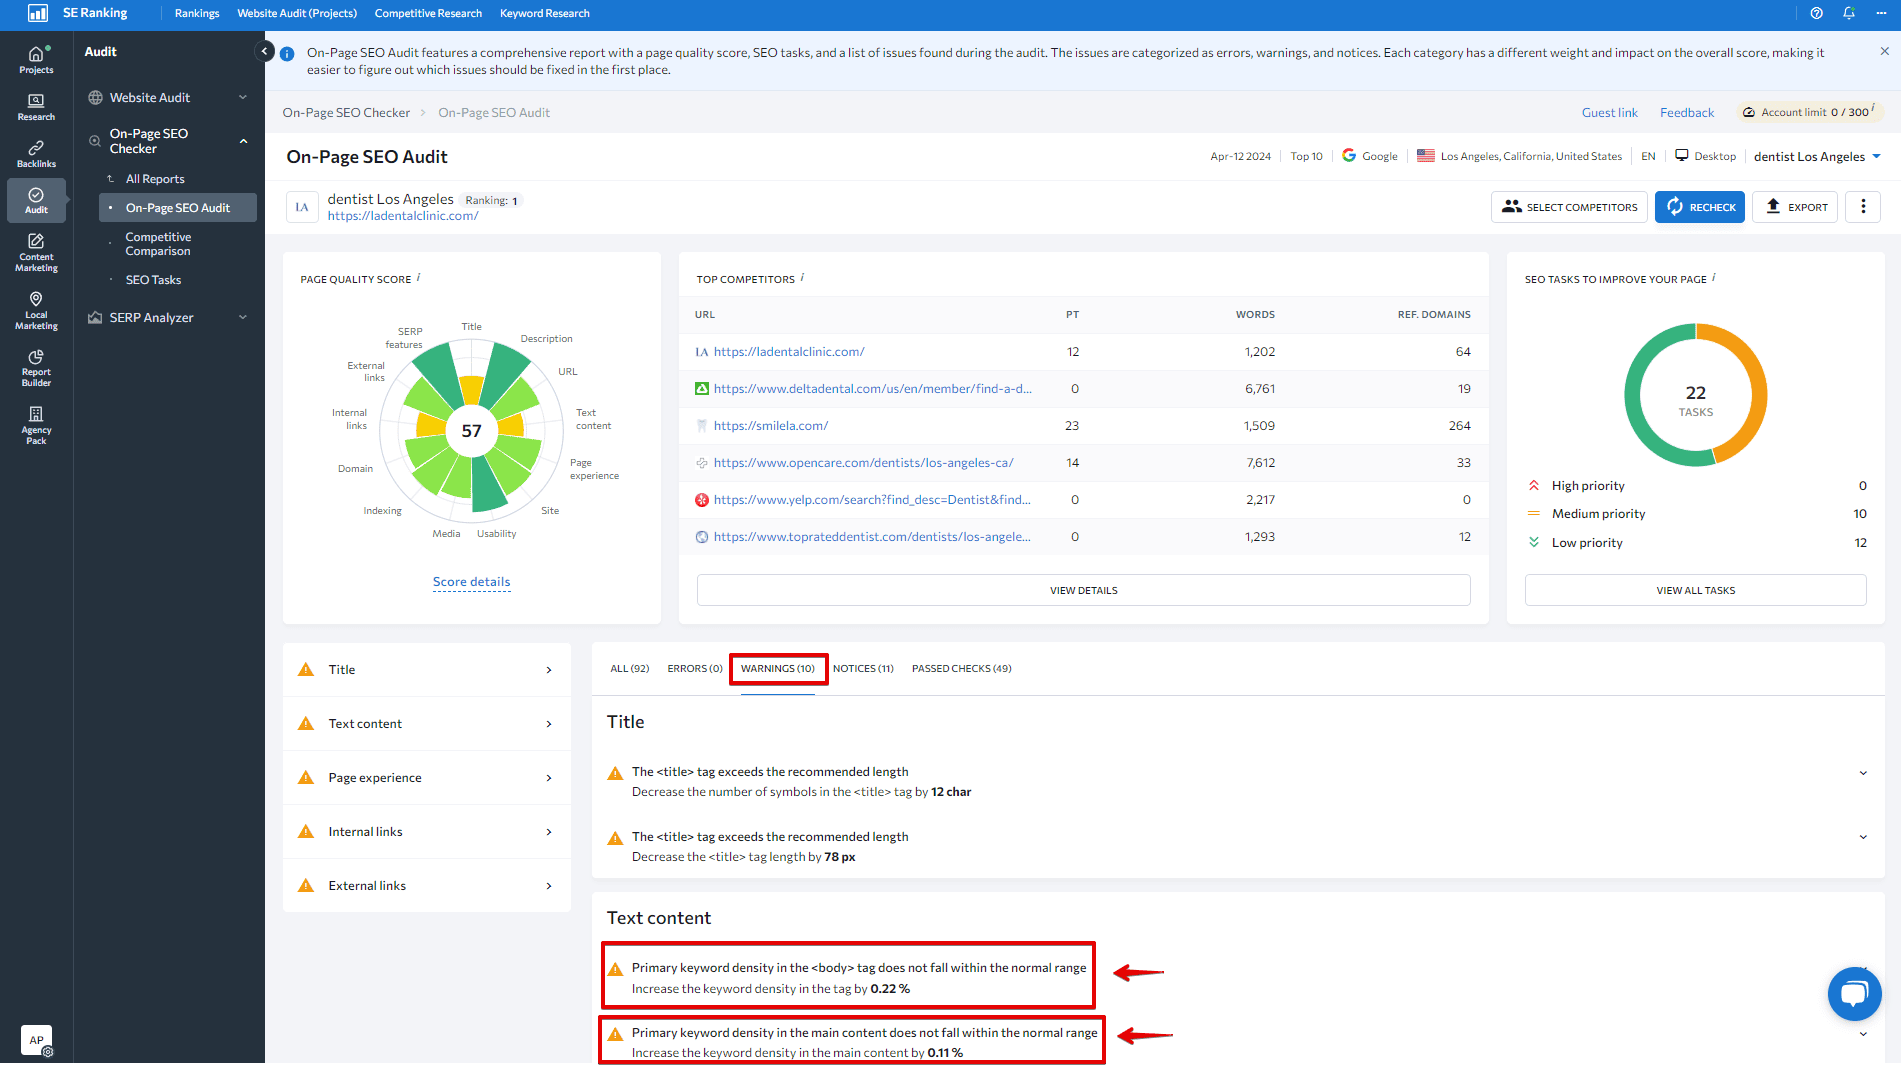
Task: Open Content Marketing in the sidebar
Action: point(36,252)
